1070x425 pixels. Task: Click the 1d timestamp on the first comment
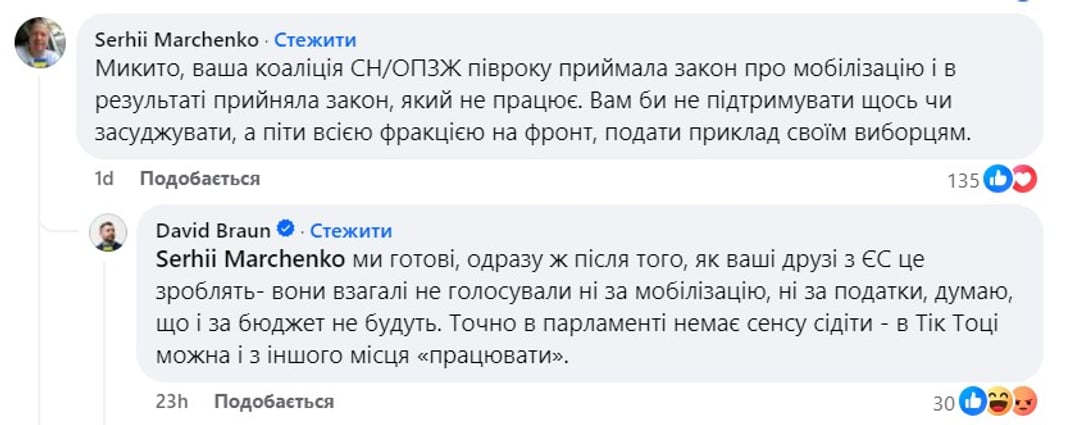coord(103,179)
